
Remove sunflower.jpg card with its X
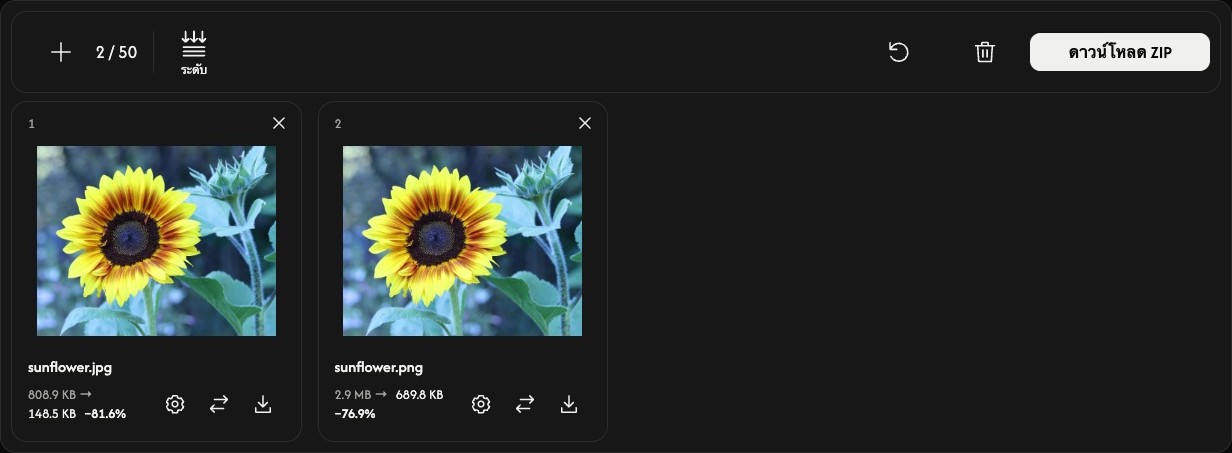coord(279,123)
